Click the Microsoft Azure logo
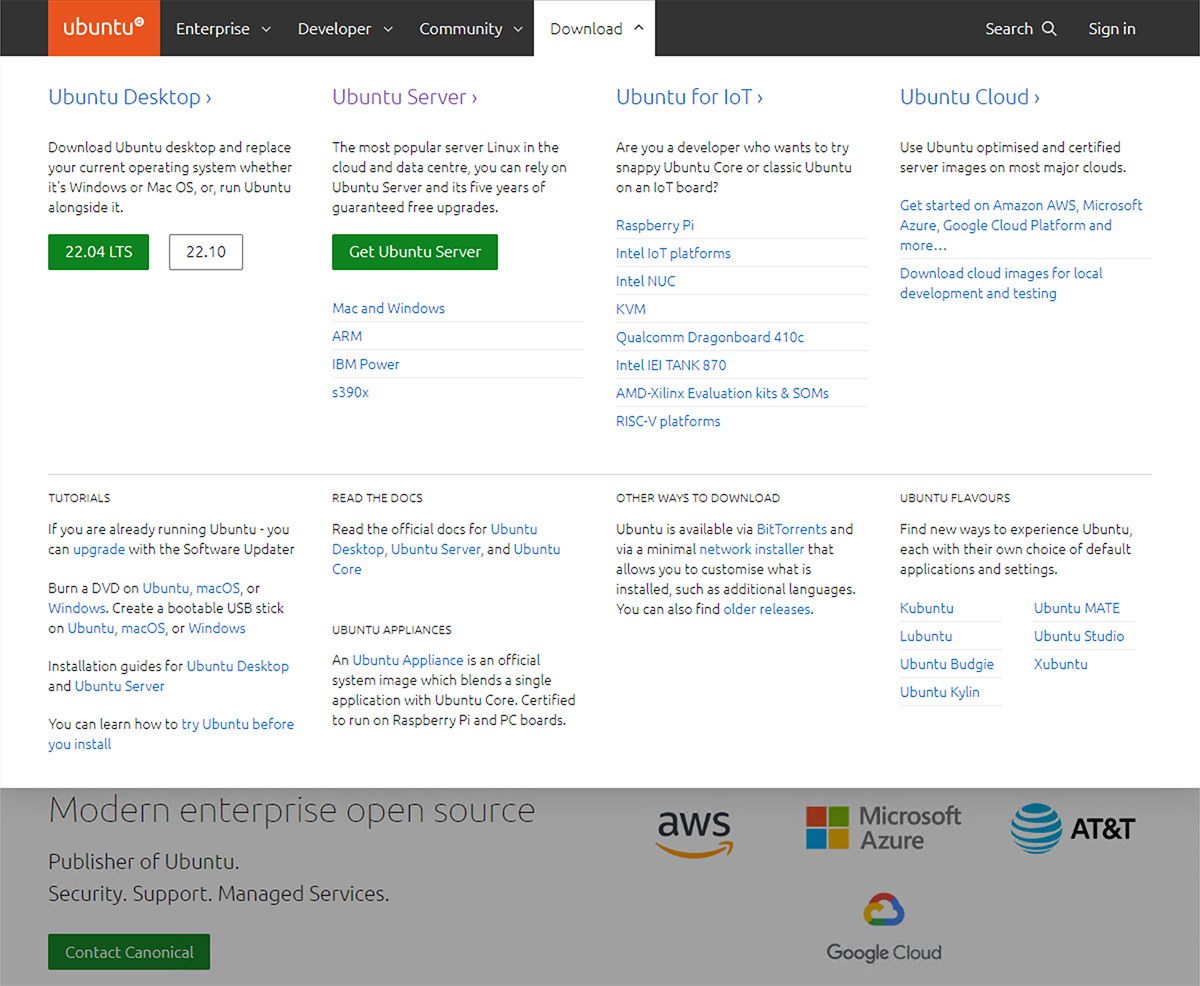This screenshot has width=1200, height=986. pyautogui.click(x=884, y=829)
